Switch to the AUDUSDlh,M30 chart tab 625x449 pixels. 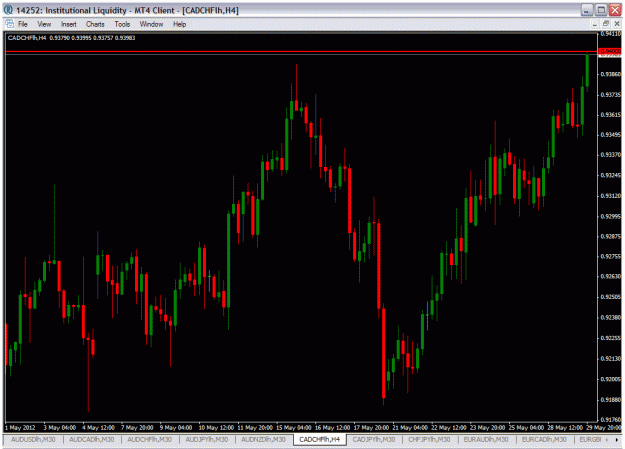click(33, 439)
